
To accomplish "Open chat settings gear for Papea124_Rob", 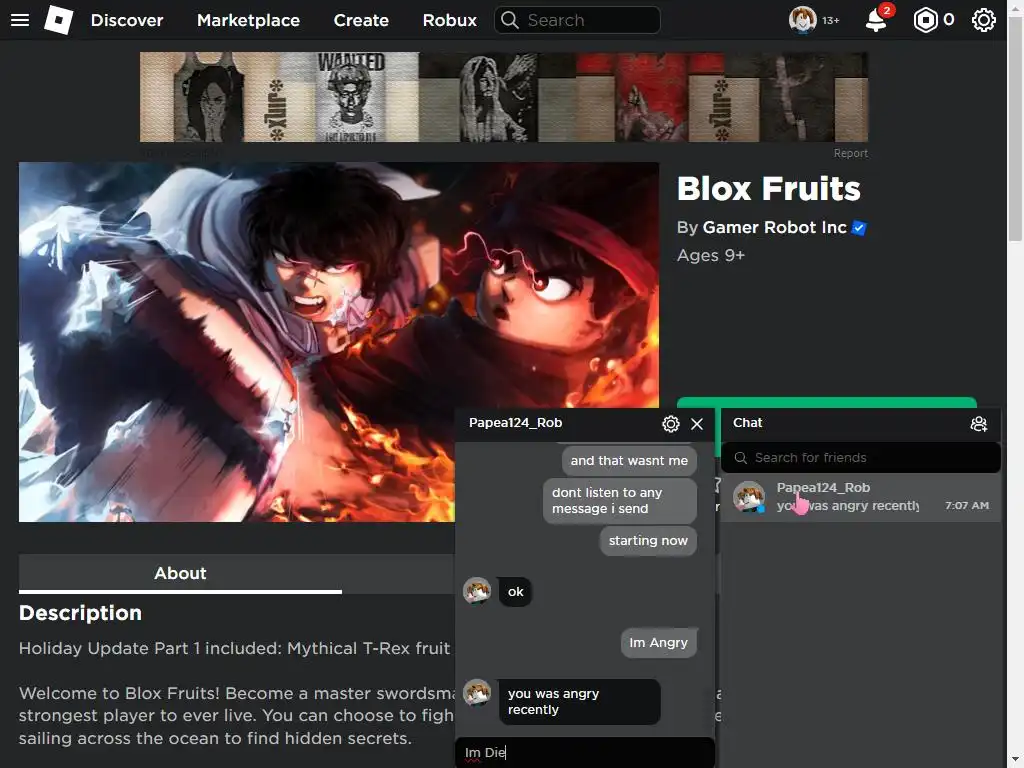I will [671, 424].
